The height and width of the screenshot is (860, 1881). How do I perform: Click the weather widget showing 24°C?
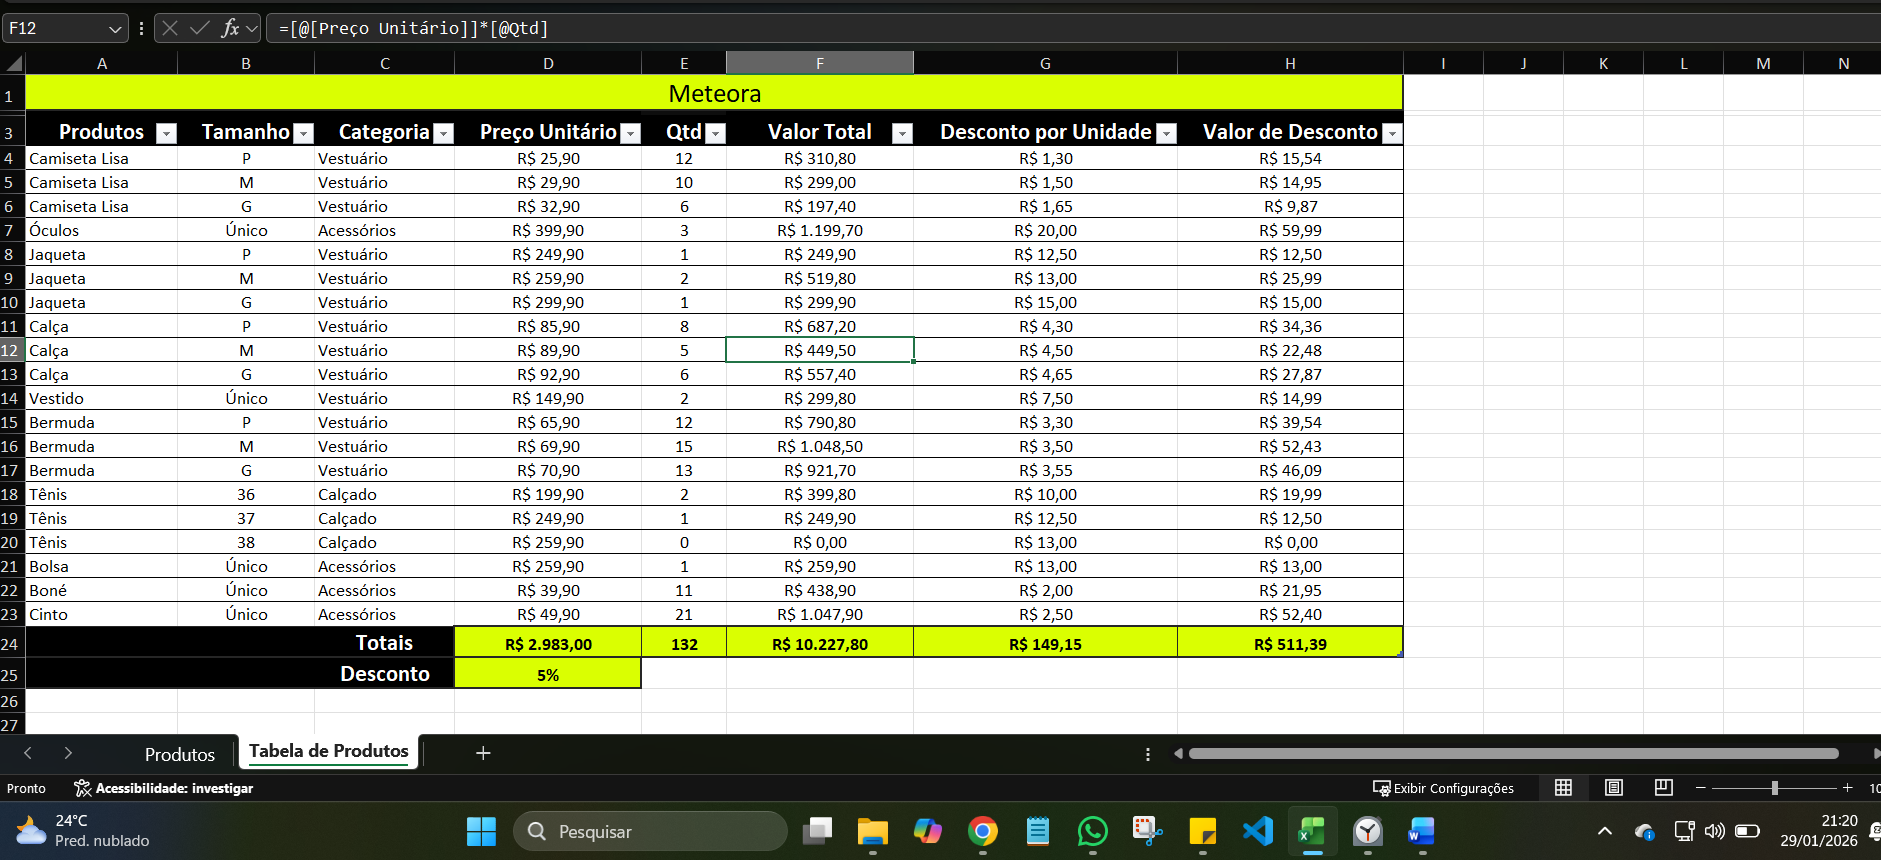[83, 831]
